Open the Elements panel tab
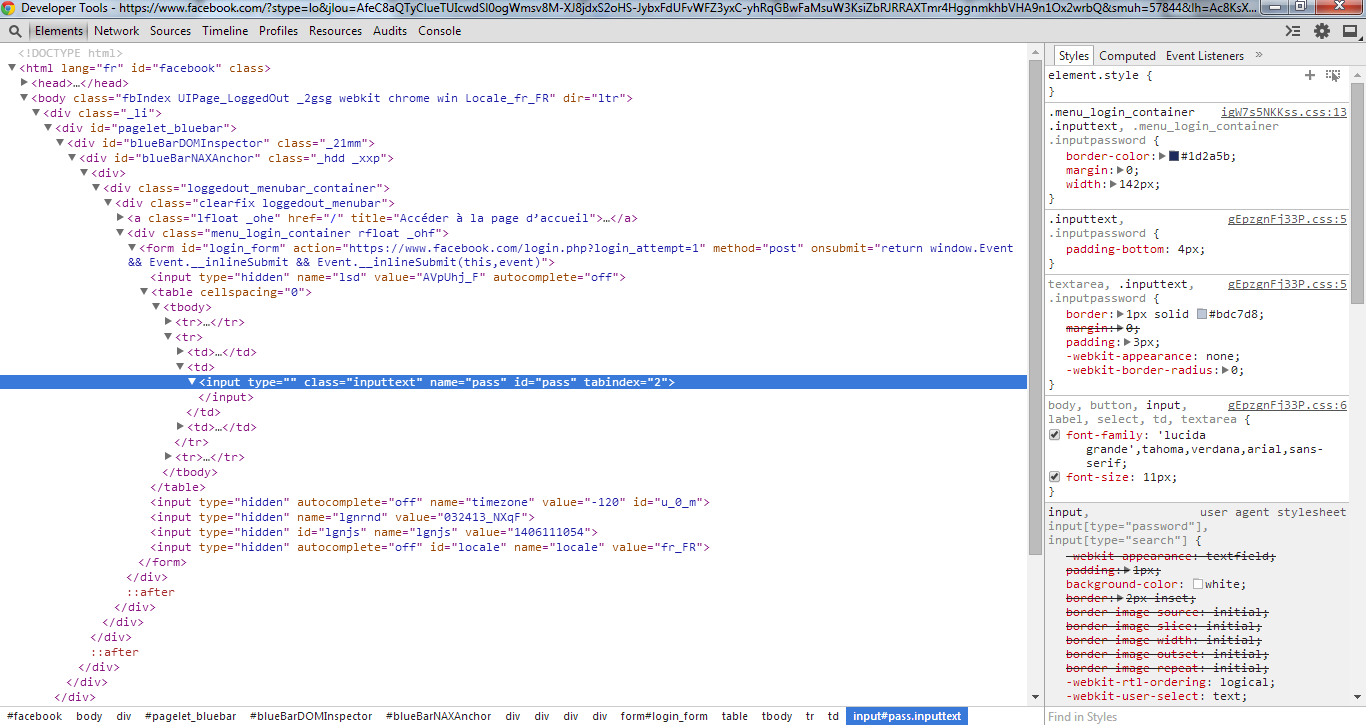Screen dimensions: 1366x725 59,31
